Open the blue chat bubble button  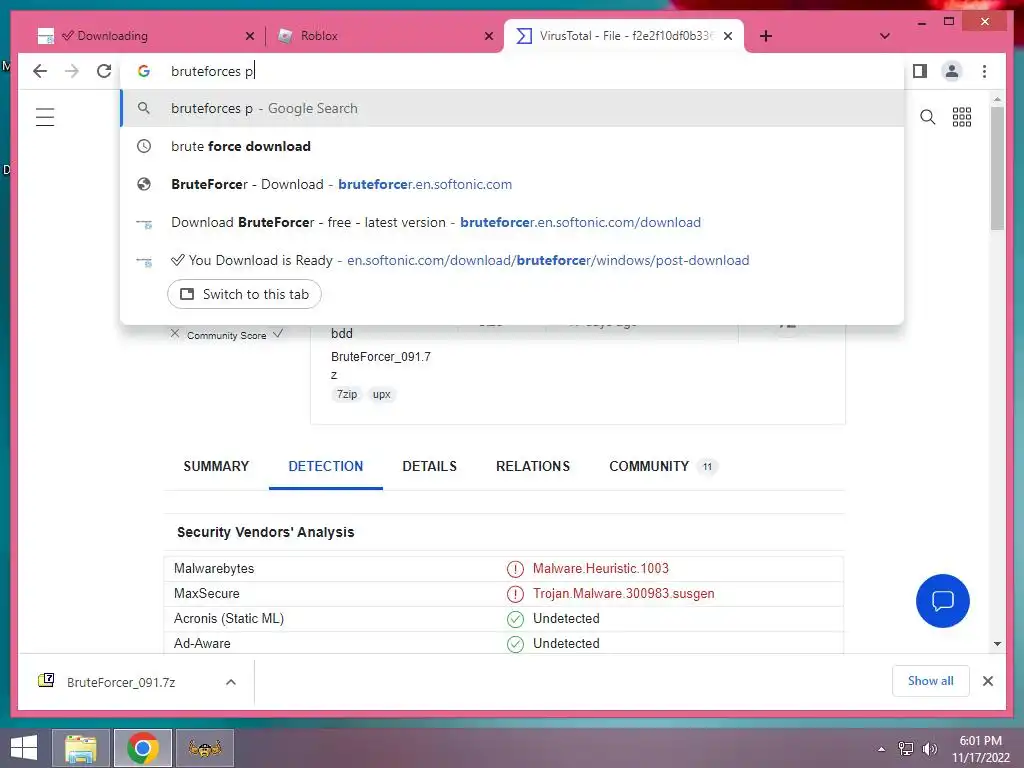942,601
